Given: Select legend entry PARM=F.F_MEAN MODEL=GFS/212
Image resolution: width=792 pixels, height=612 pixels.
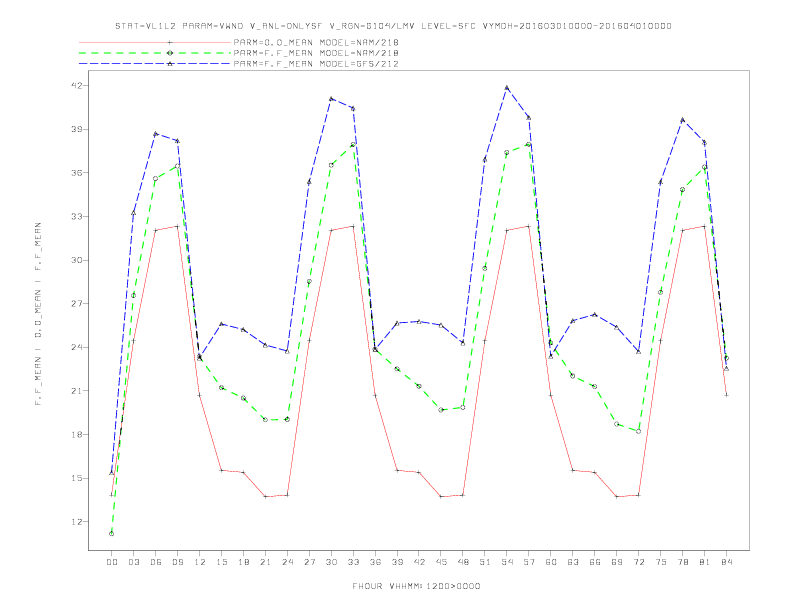Looking at the screenshot, I should pyautogui.click(x=316, y=64).
